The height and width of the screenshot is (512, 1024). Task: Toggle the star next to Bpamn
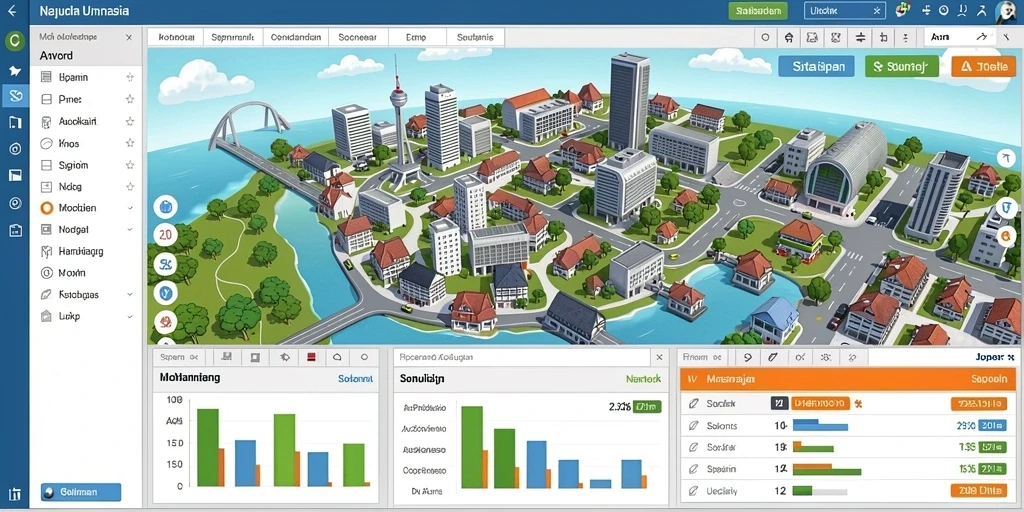pos(130,77)
